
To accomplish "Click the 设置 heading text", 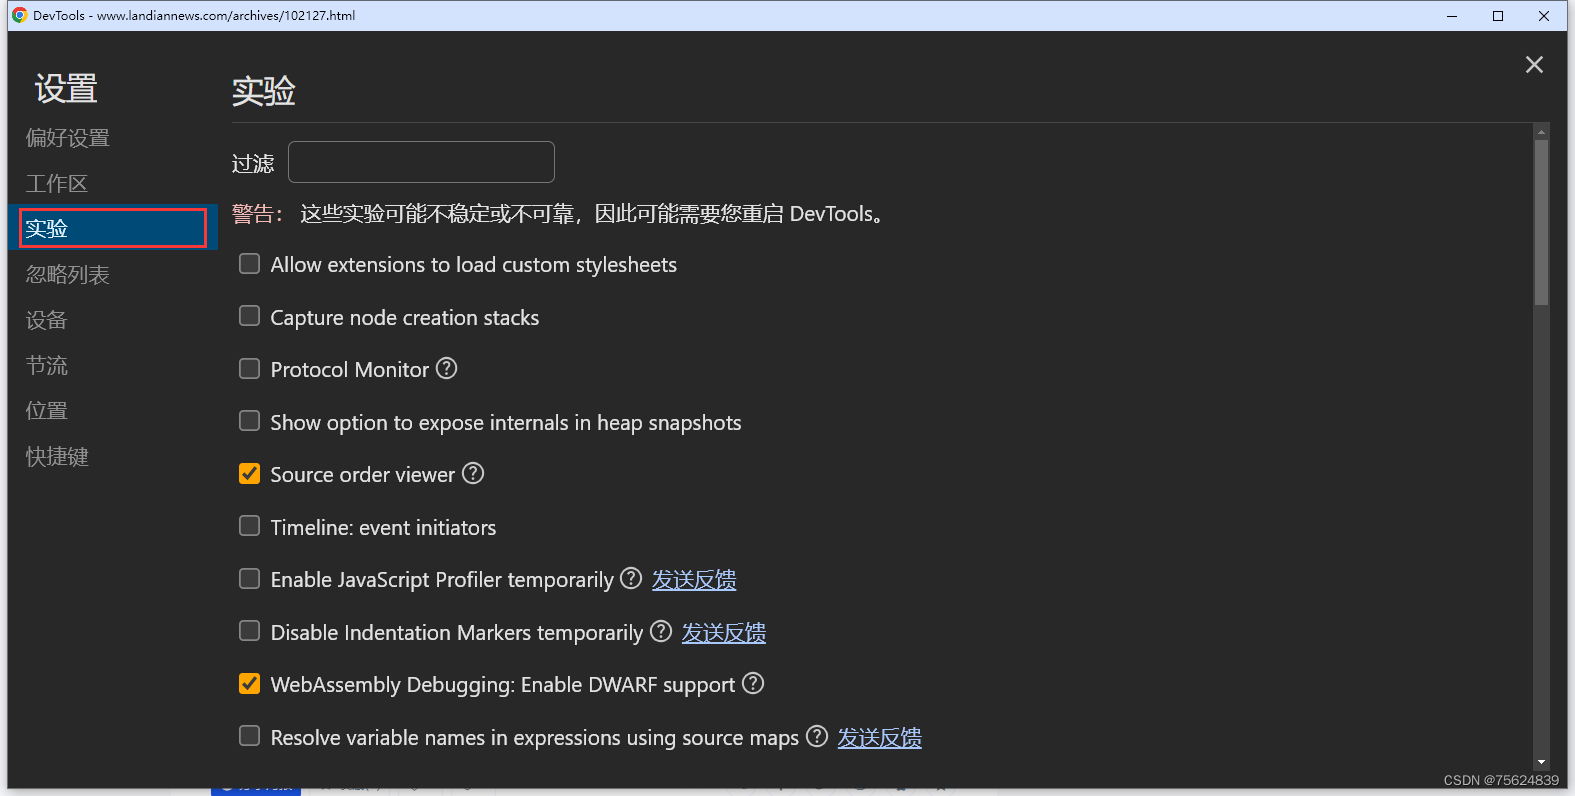I will point(66,89).
